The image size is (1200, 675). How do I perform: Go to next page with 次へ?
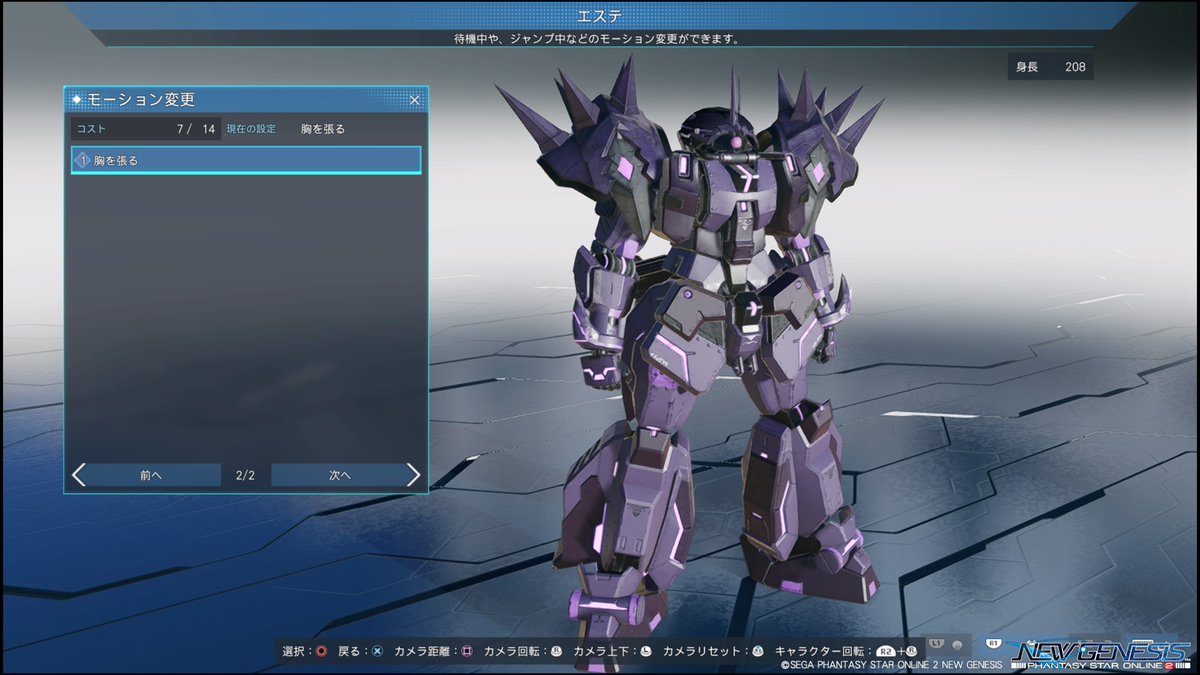click(x=346, y=475)
